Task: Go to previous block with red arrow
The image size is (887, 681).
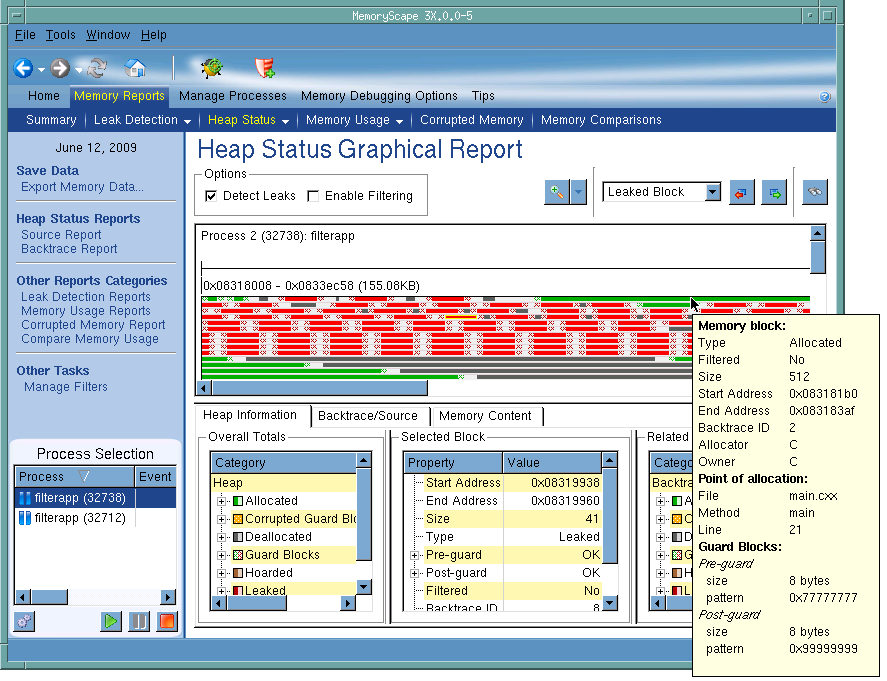Action: coord(741,192)
